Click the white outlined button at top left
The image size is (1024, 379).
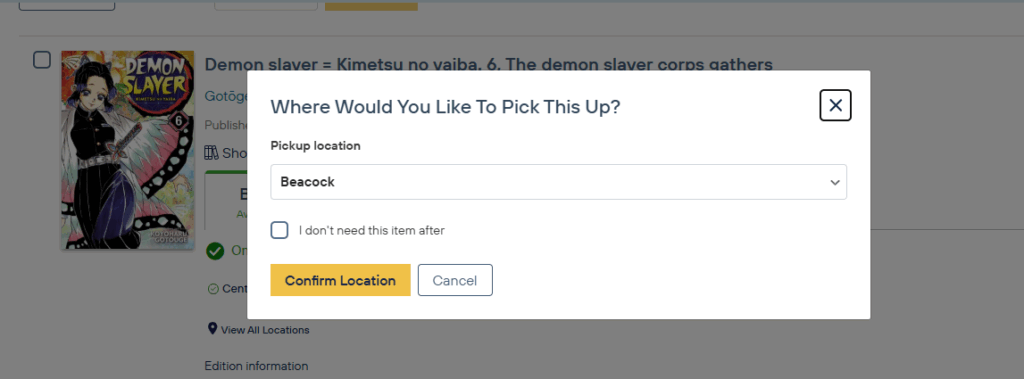(67, 5)
